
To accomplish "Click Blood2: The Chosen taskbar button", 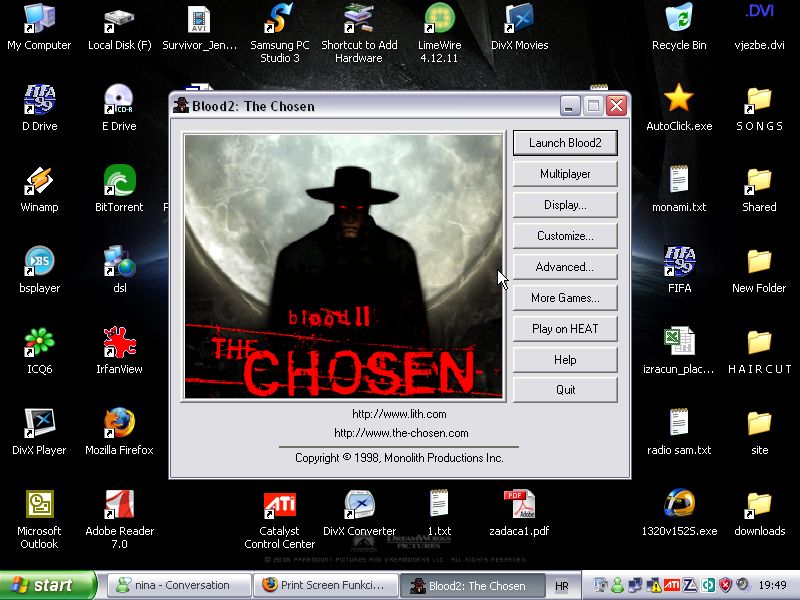I will point(471,585).
